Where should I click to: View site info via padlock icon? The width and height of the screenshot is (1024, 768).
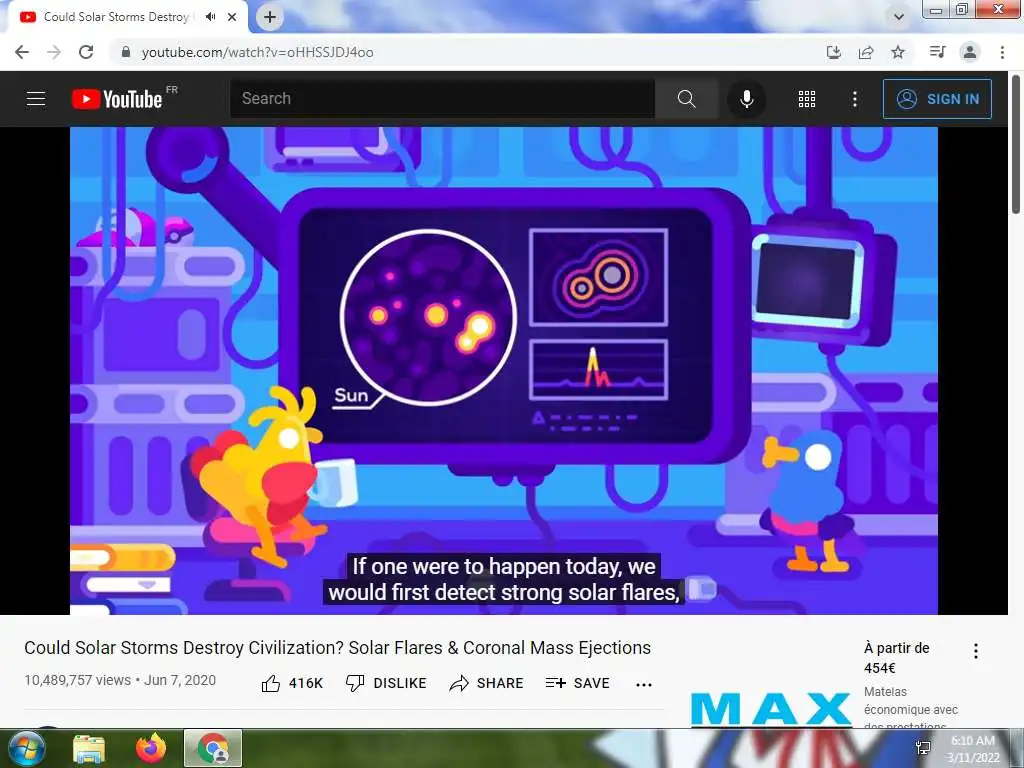coord(126,52)
